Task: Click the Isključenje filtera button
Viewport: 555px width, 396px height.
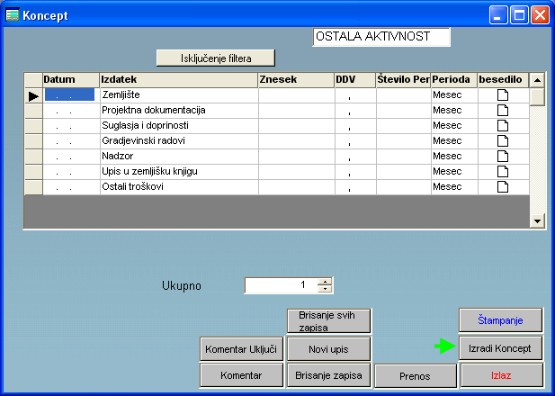Action: coord(216,58)
